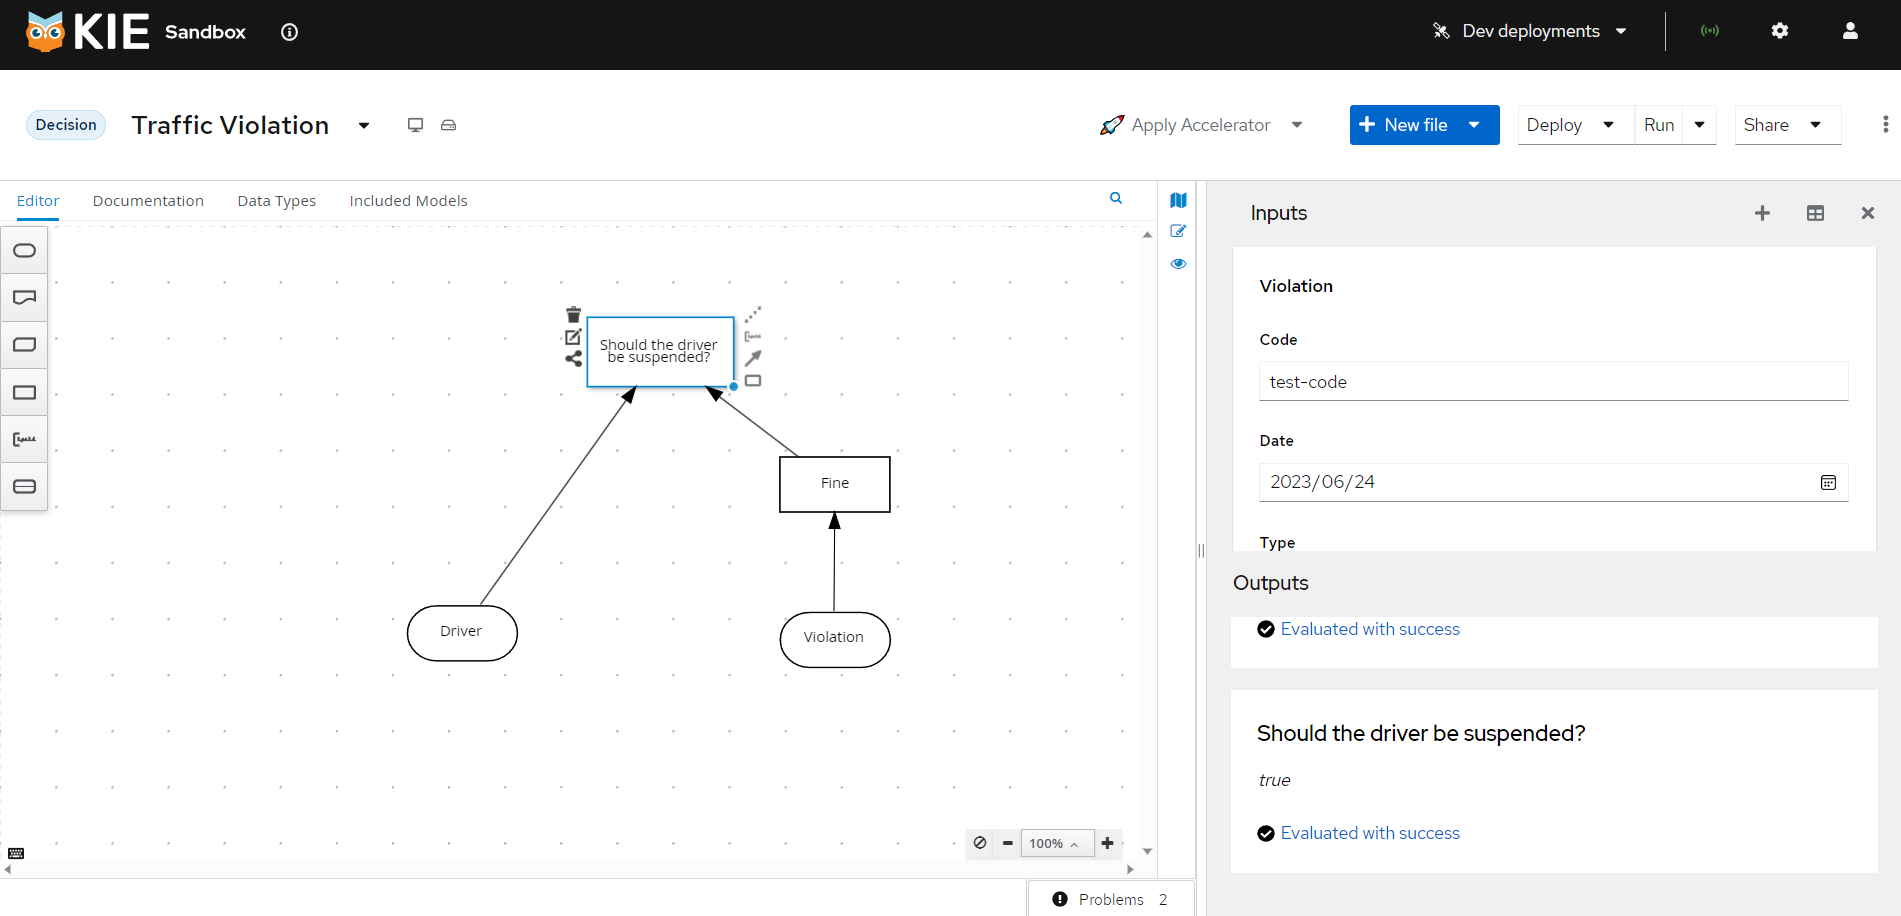Switch Inputs panel to table view
This screenshot has height=916, width=1901.
(1815, 213)
